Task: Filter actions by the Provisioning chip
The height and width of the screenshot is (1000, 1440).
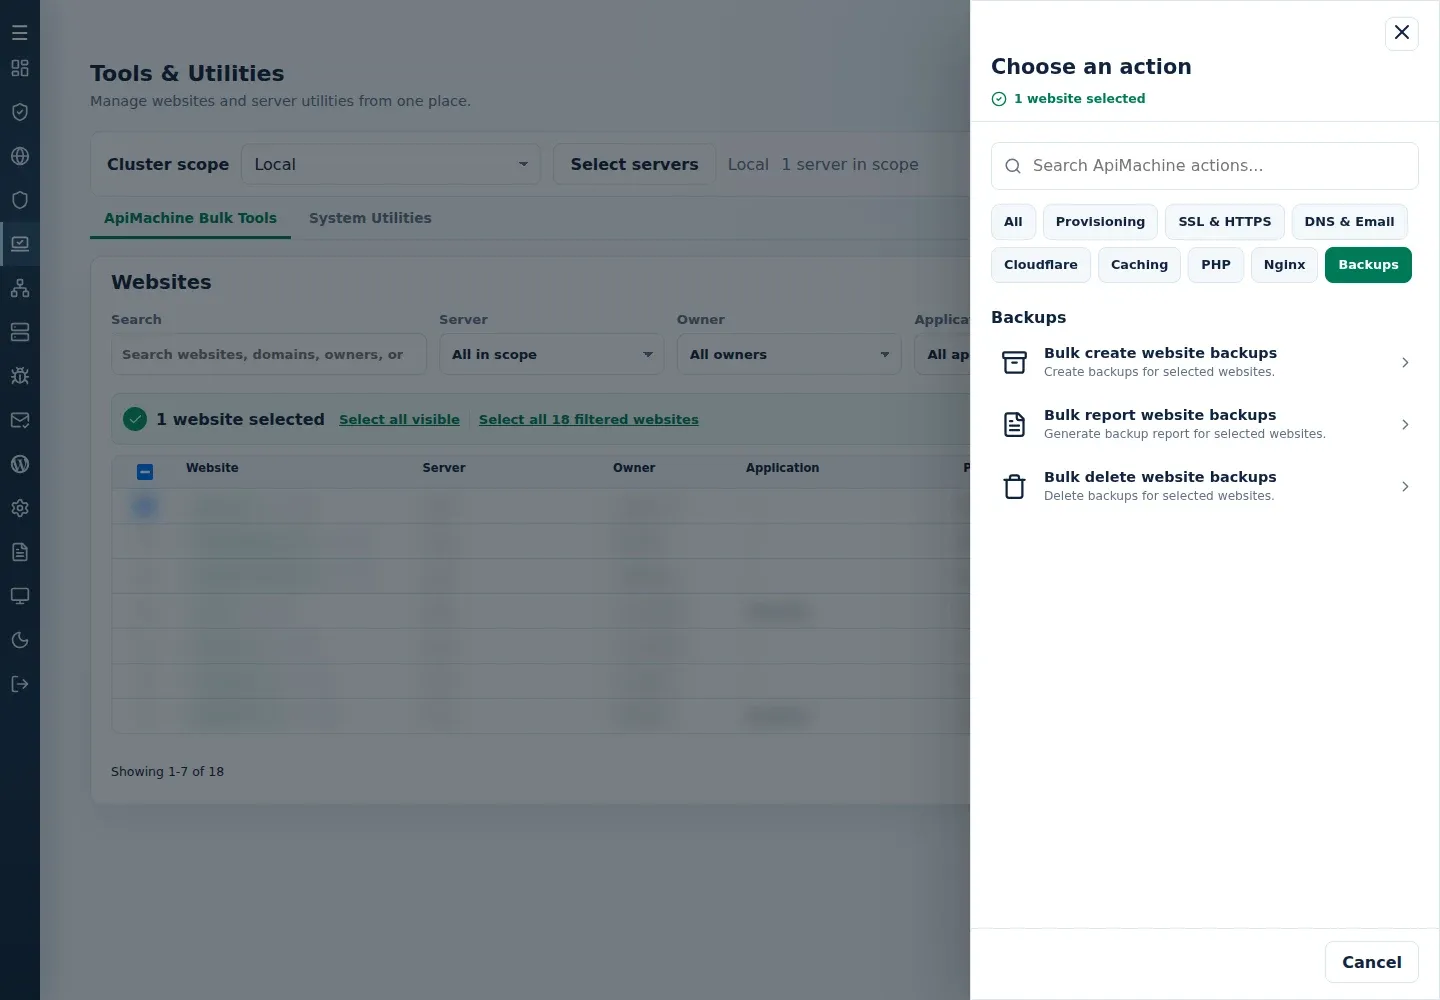Action: click(x=1100, y=222)
